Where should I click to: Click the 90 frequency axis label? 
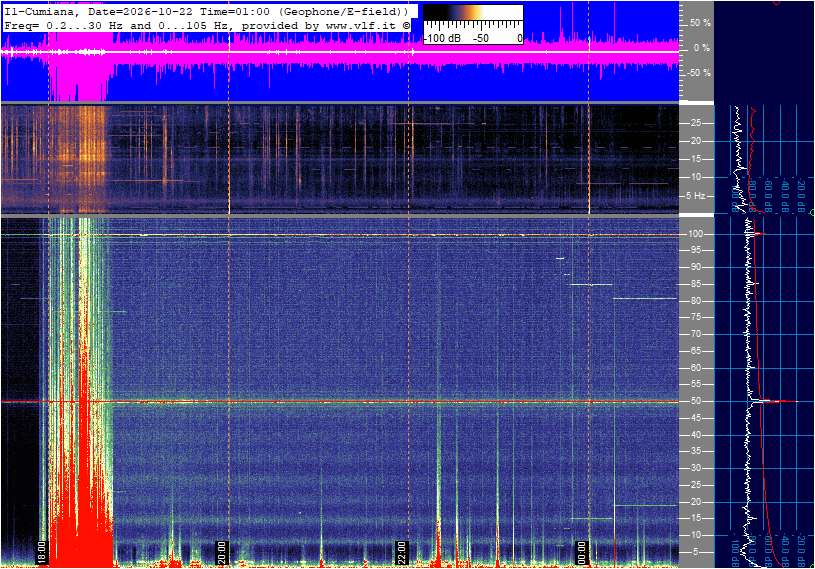pos(695,267)
